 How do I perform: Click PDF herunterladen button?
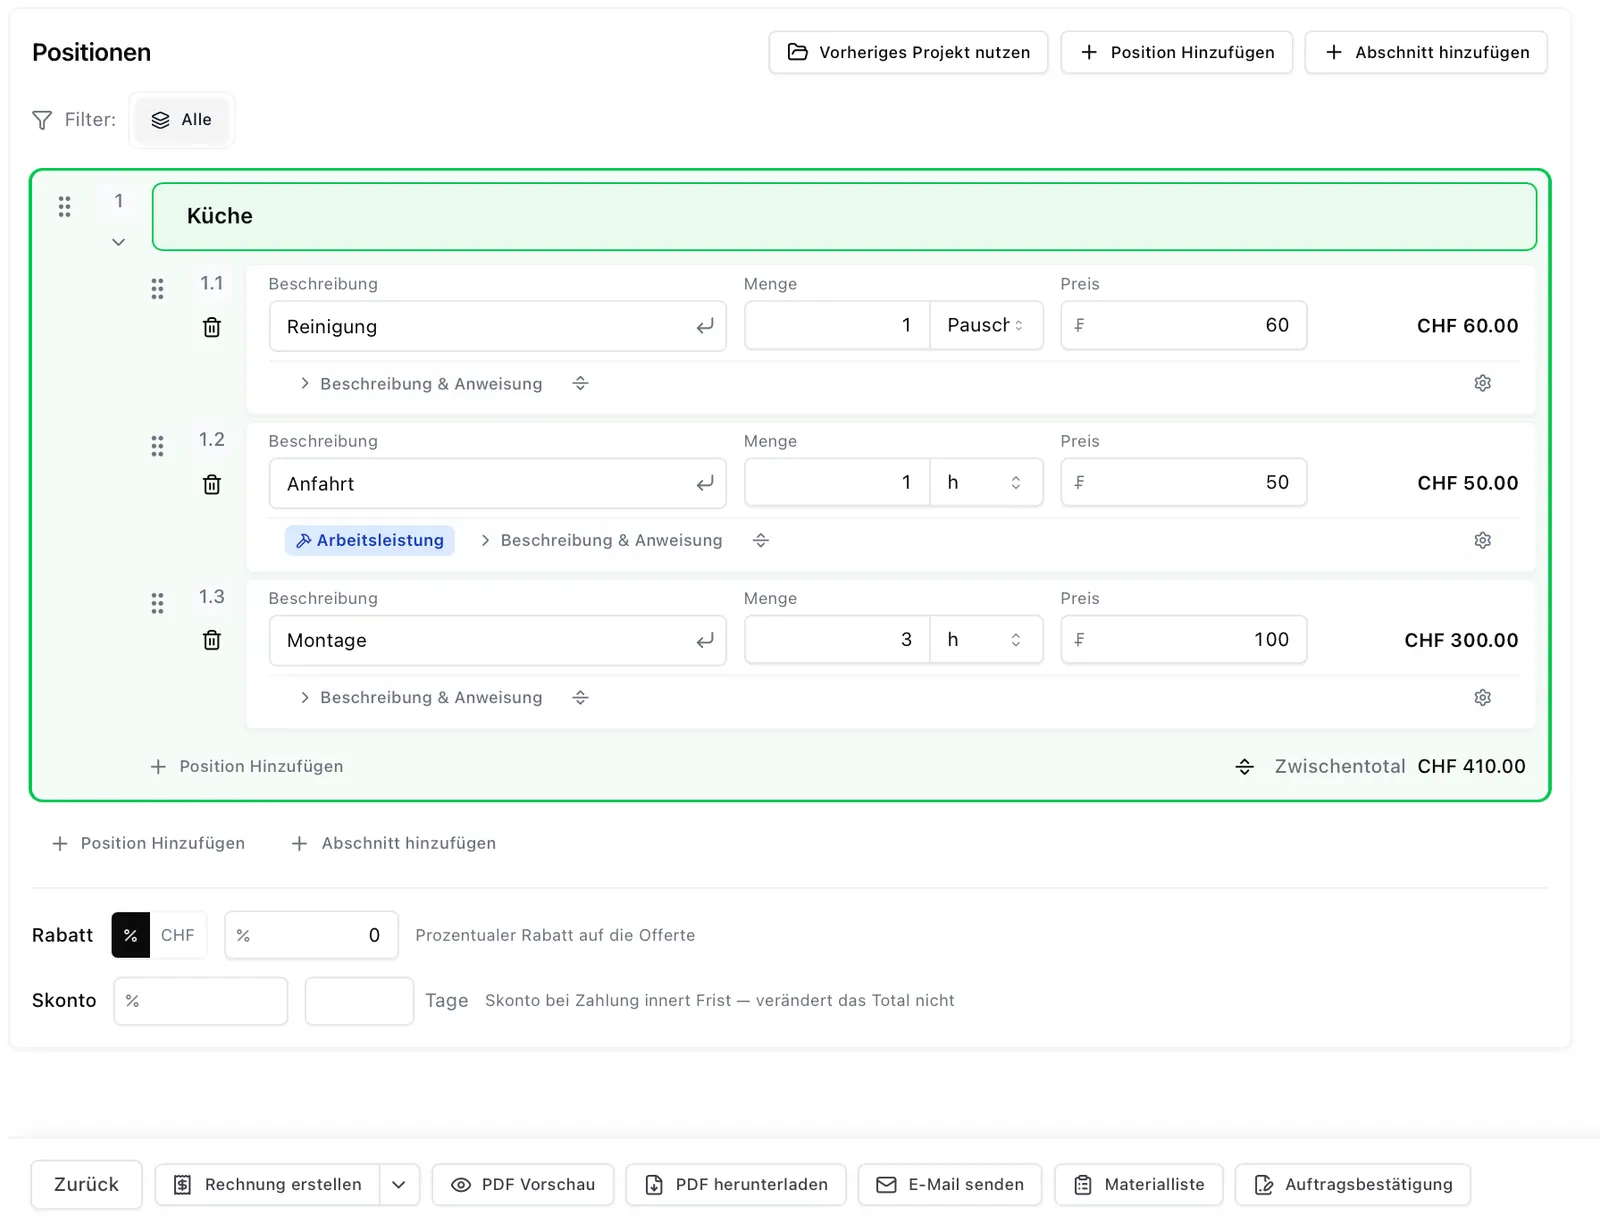pyautogui.click(x=736, y=1184)
